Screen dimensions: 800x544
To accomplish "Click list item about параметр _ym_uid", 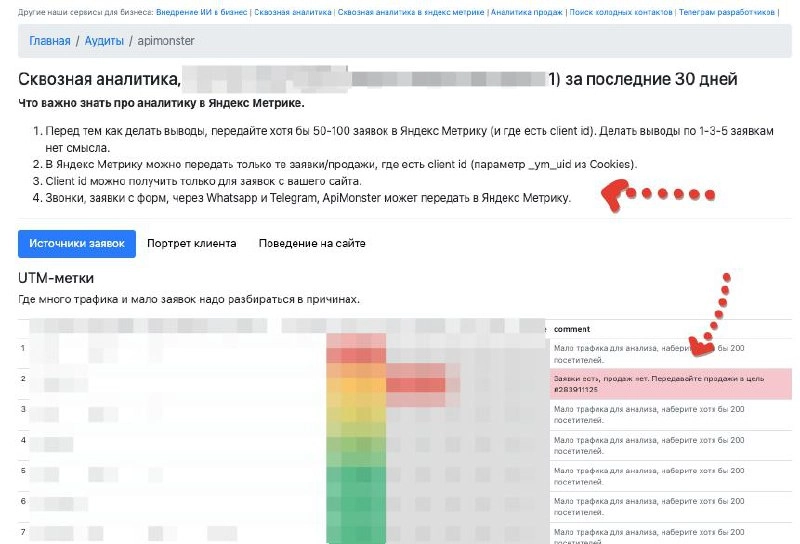I will (341, 164).
